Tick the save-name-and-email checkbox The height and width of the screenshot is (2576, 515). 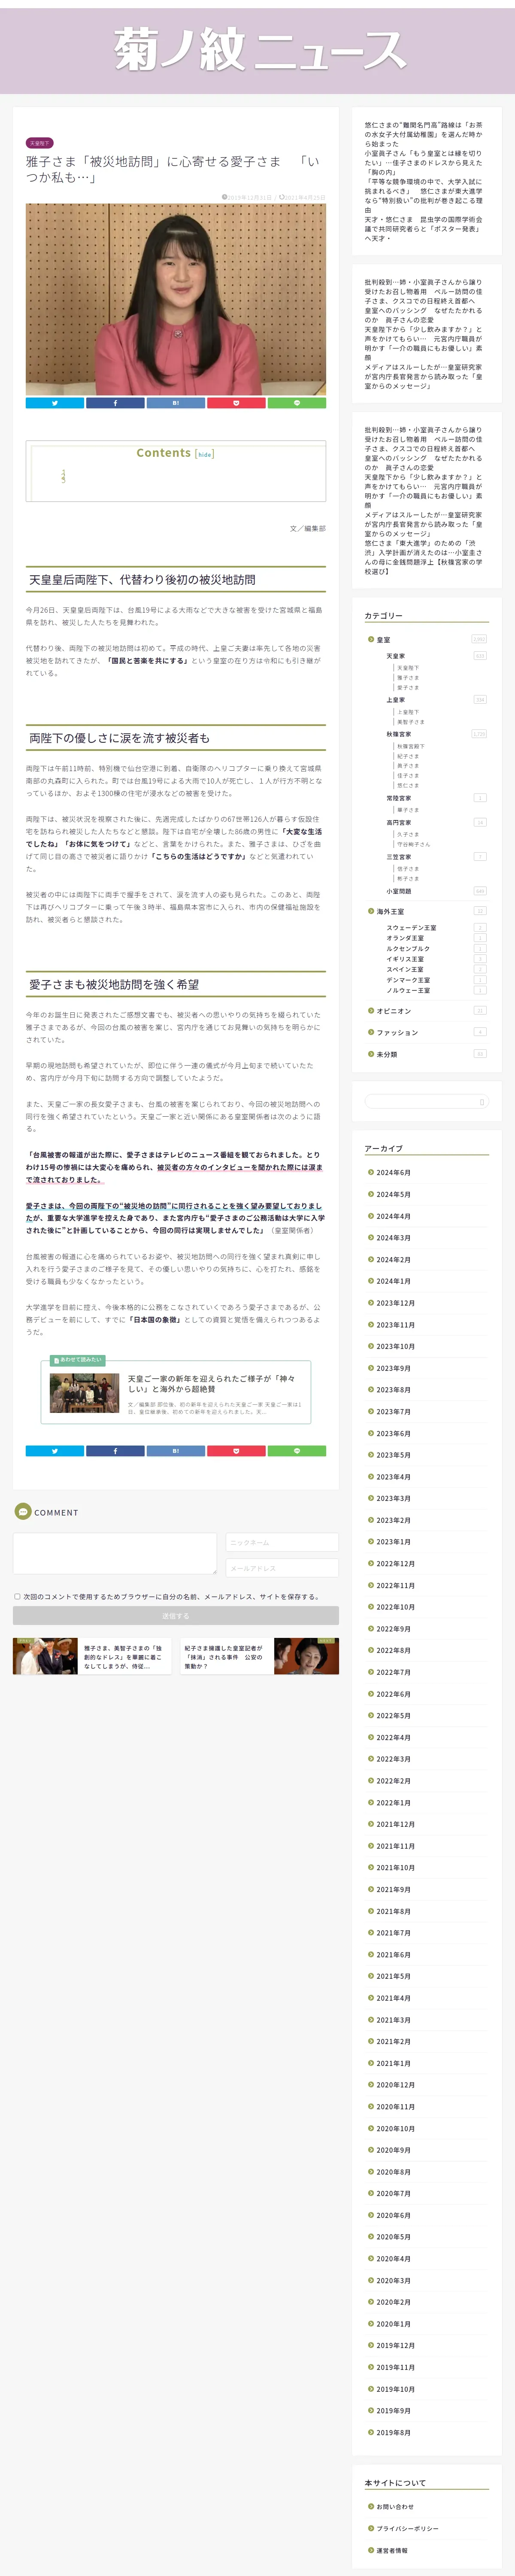pos(17,1596)
